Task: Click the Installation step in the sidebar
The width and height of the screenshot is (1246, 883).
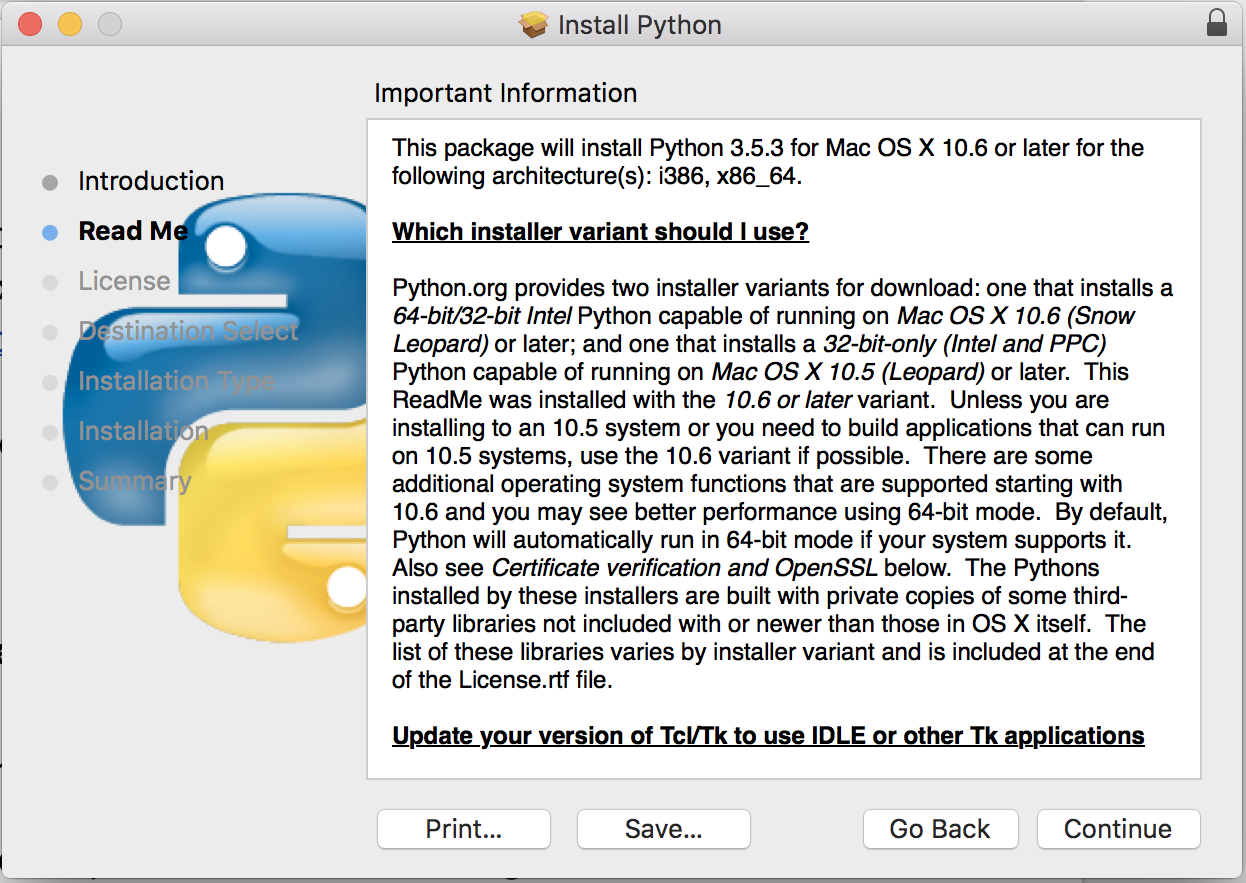Action: click(143, 431)
